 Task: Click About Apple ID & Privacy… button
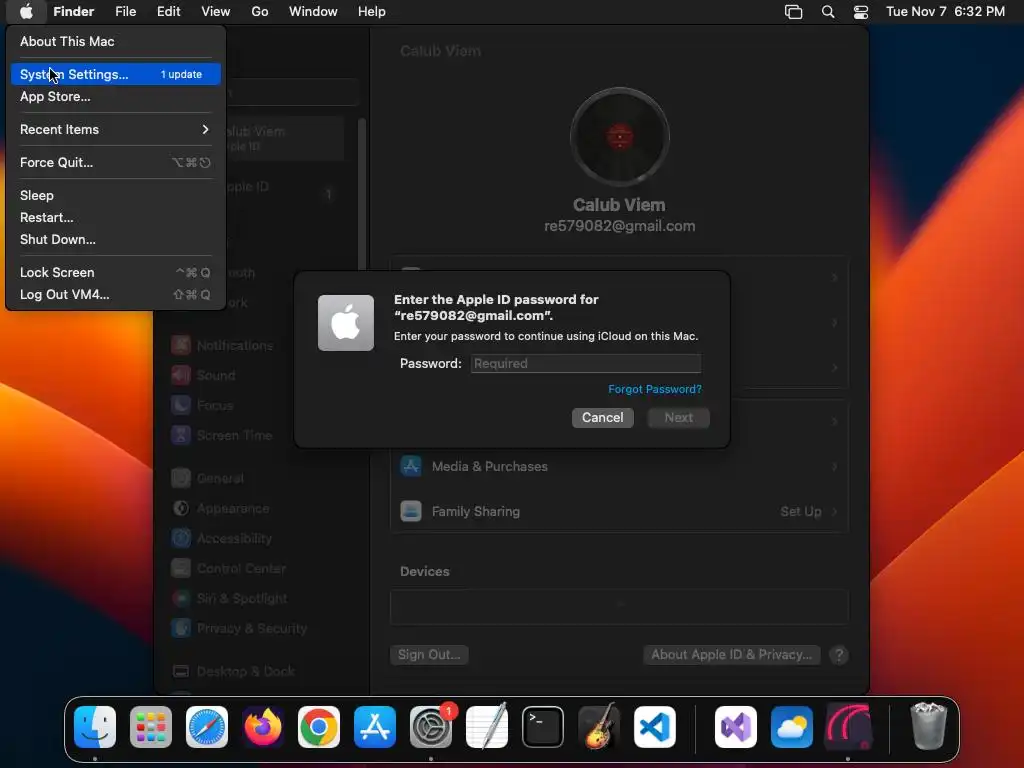[x=731, y=655]
